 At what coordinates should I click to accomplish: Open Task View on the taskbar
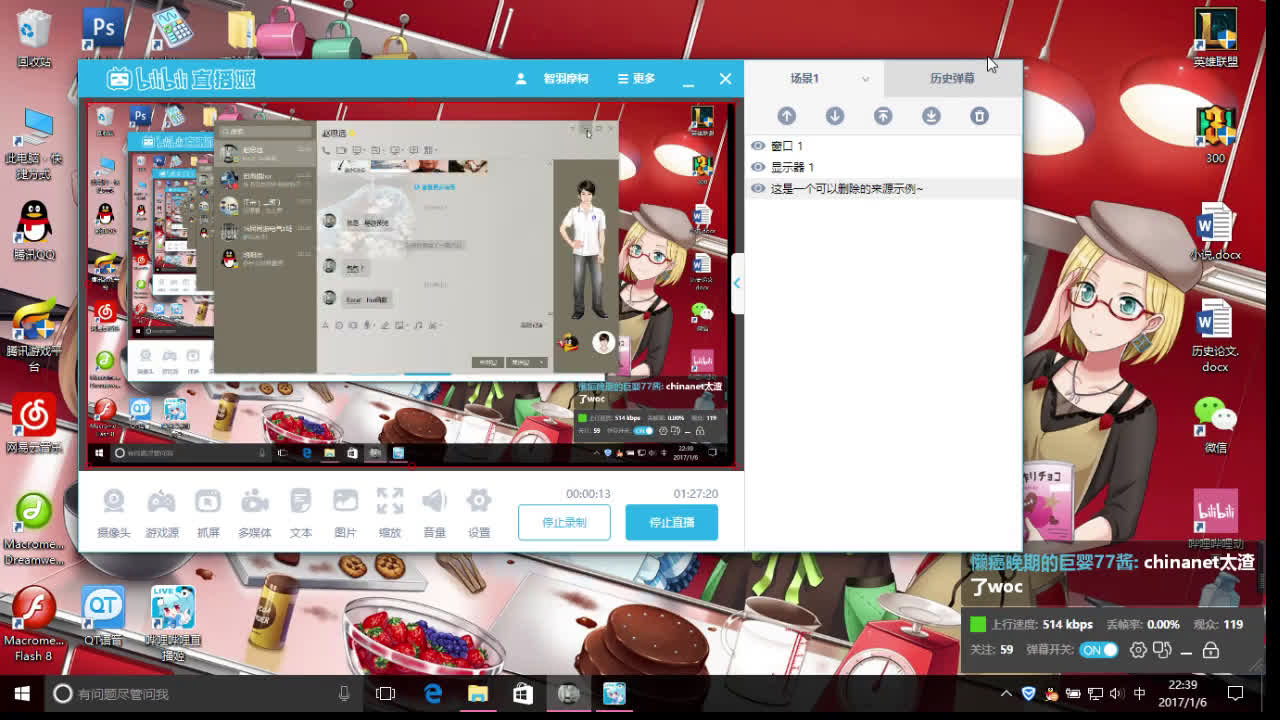(385, 693)
